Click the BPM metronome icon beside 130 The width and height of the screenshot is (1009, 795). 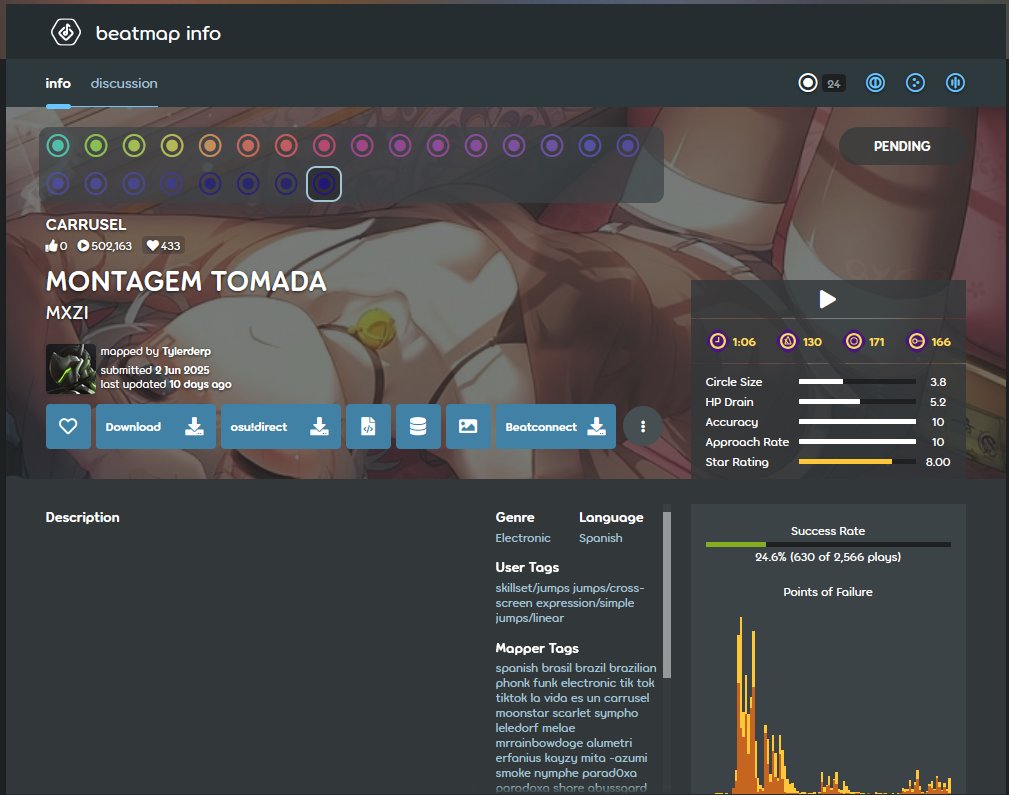tap(788, 341)
